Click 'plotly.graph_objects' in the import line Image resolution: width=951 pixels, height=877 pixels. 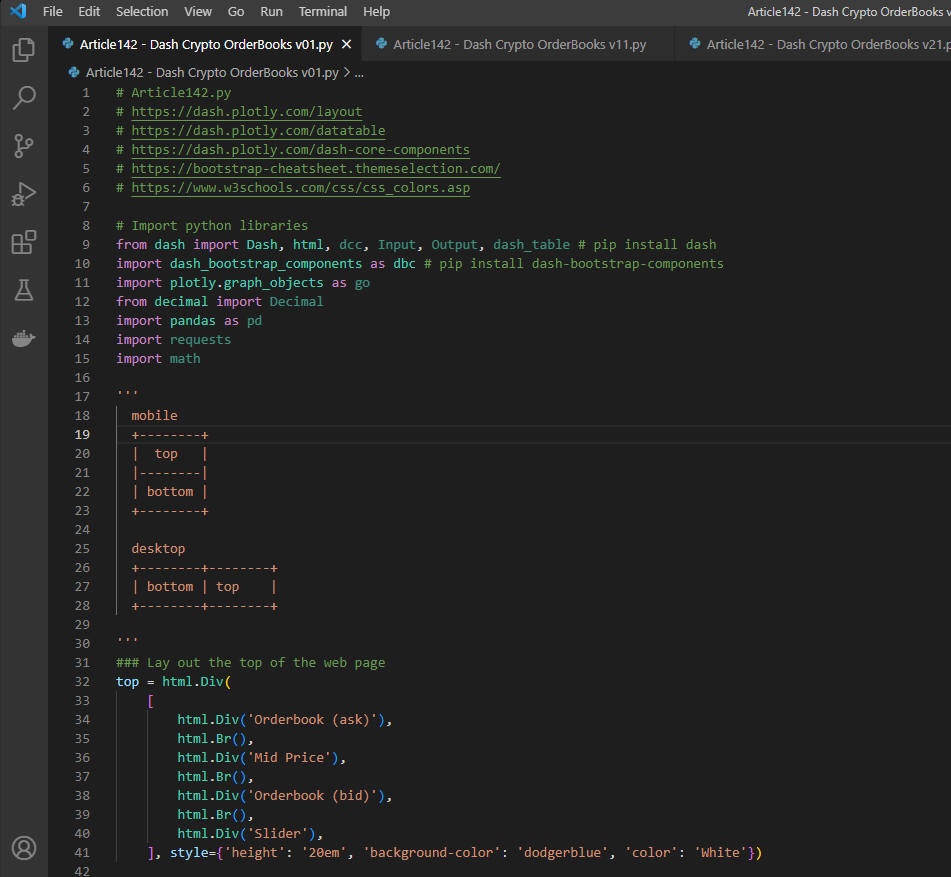coord(247,283)
